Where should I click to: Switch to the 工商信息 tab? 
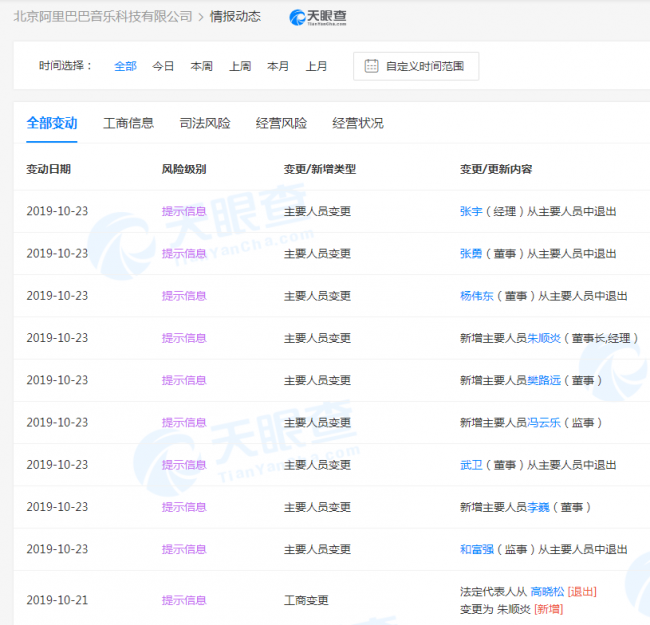[129, 123]
